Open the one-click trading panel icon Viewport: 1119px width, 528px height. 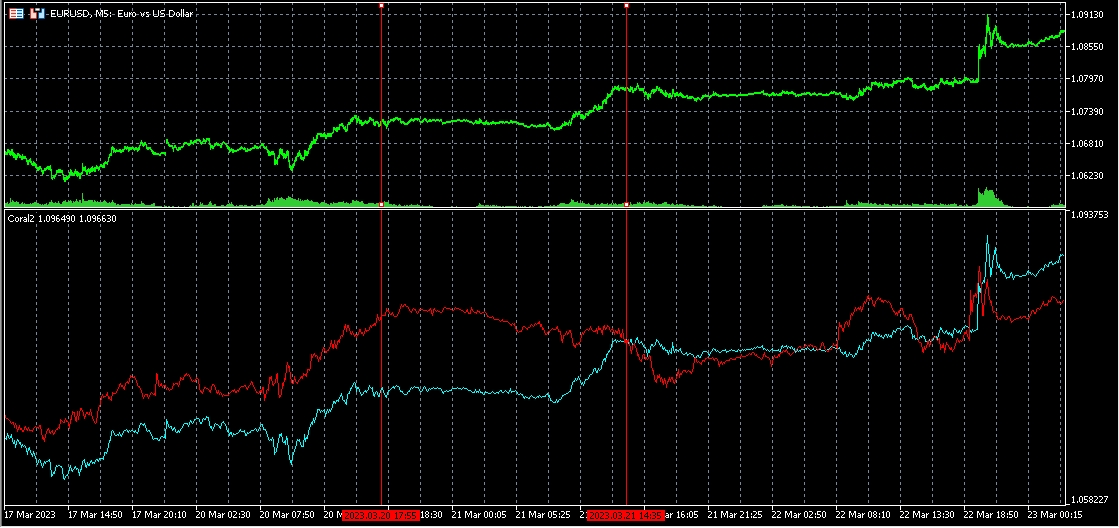tap(37, 14)
